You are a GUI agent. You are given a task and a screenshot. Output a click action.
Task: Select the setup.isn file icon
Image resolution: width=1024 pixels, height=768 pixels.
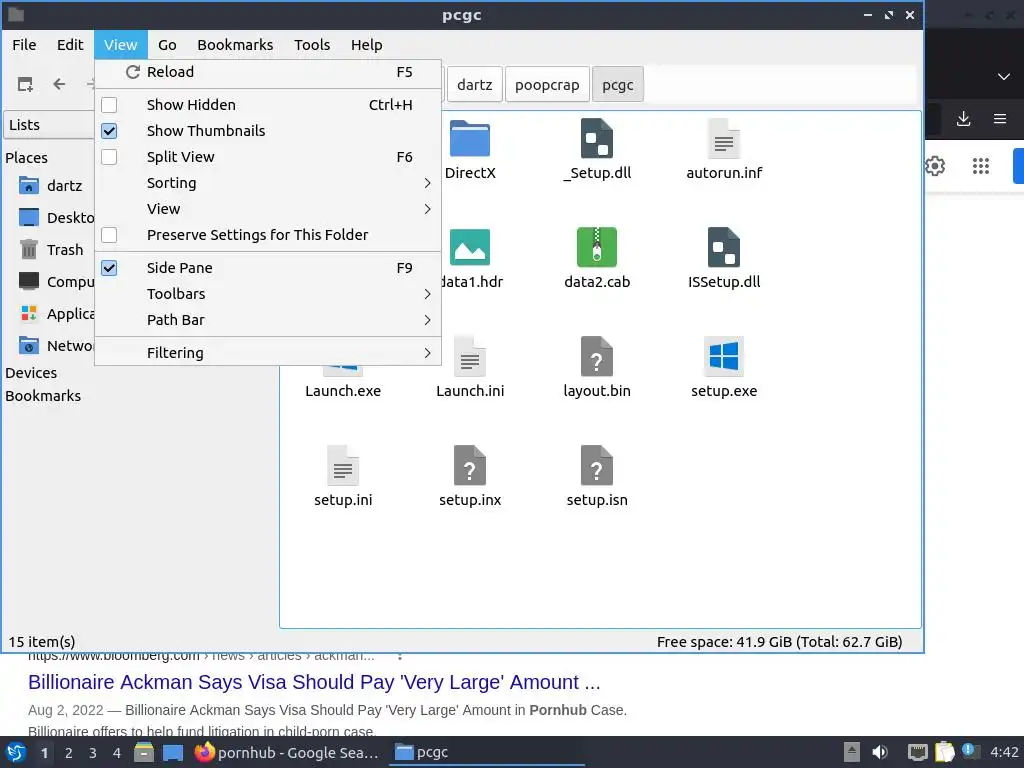pos(596,466)
